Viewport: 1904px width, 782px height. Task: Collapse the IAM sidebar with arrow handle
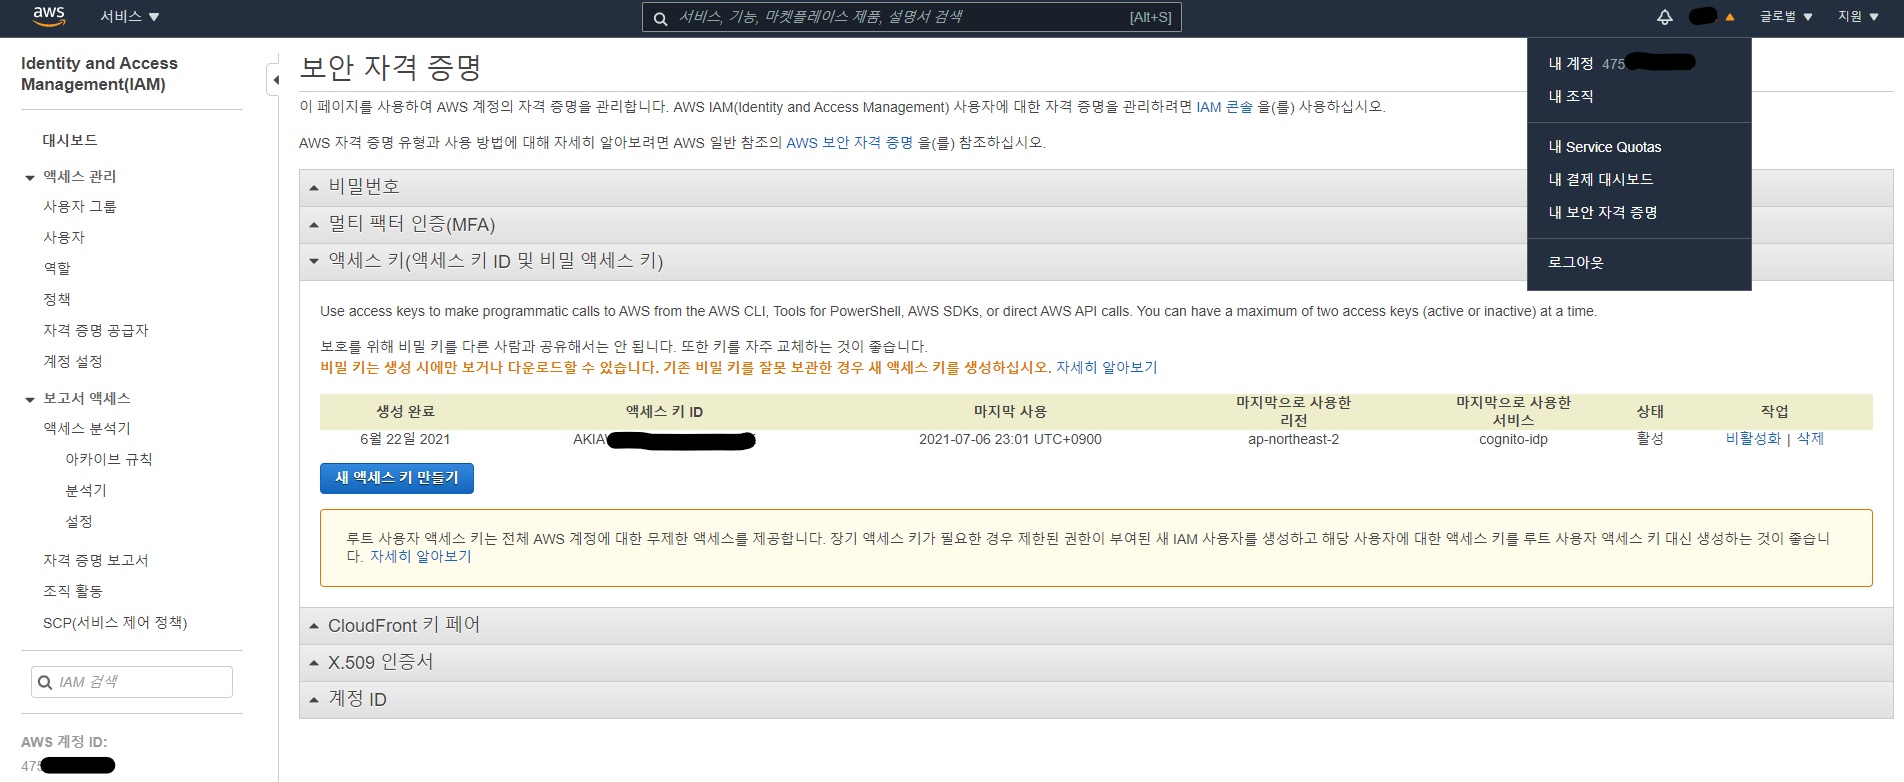coord(273,79)
